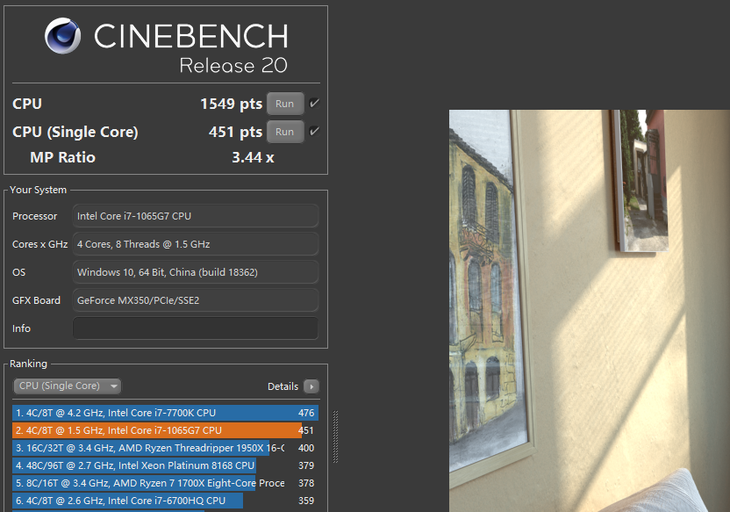
Task: Toggle the CPU (Single Core) test checkbox
Action: [x=315, y=132]
